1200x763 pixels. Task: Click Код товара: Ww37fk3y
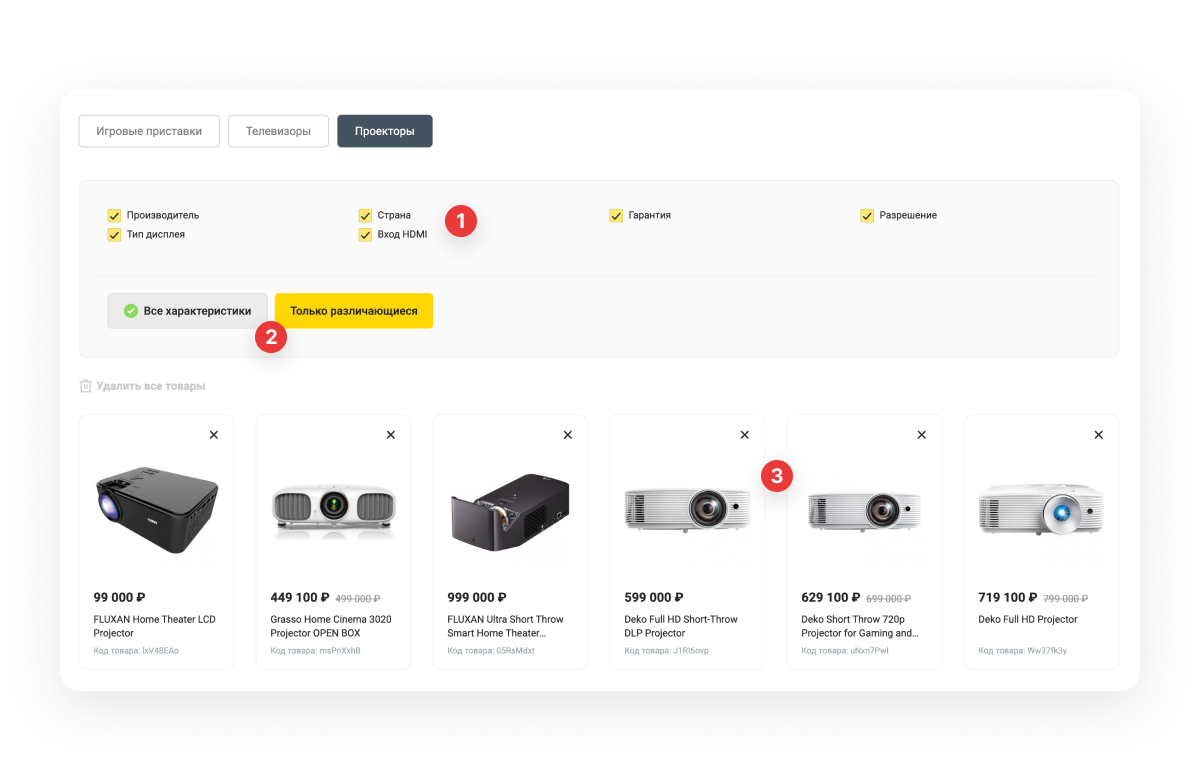coord(1022,651)
